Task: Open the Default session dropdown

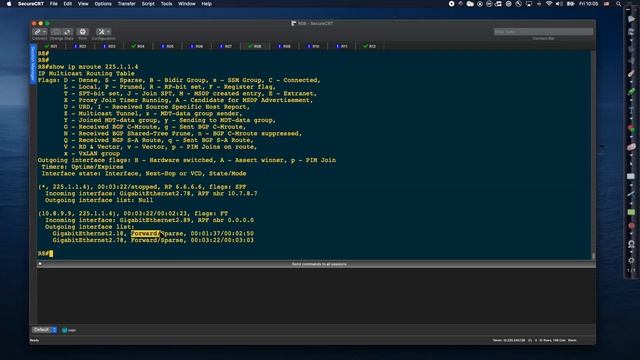Action: pyautogui.click(x=44, y=330)
